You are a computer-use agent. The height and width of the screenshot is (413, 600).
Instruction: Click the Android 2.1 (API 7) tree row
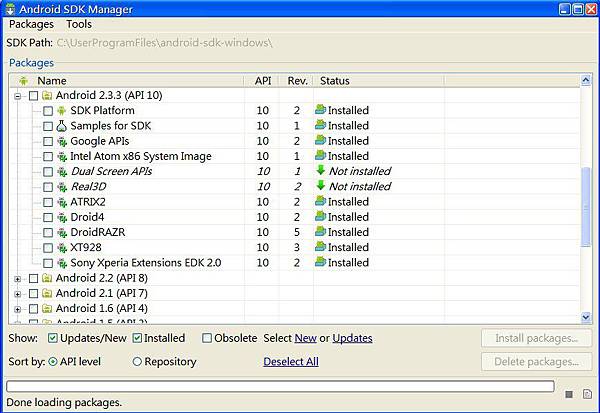click(295, 293)
